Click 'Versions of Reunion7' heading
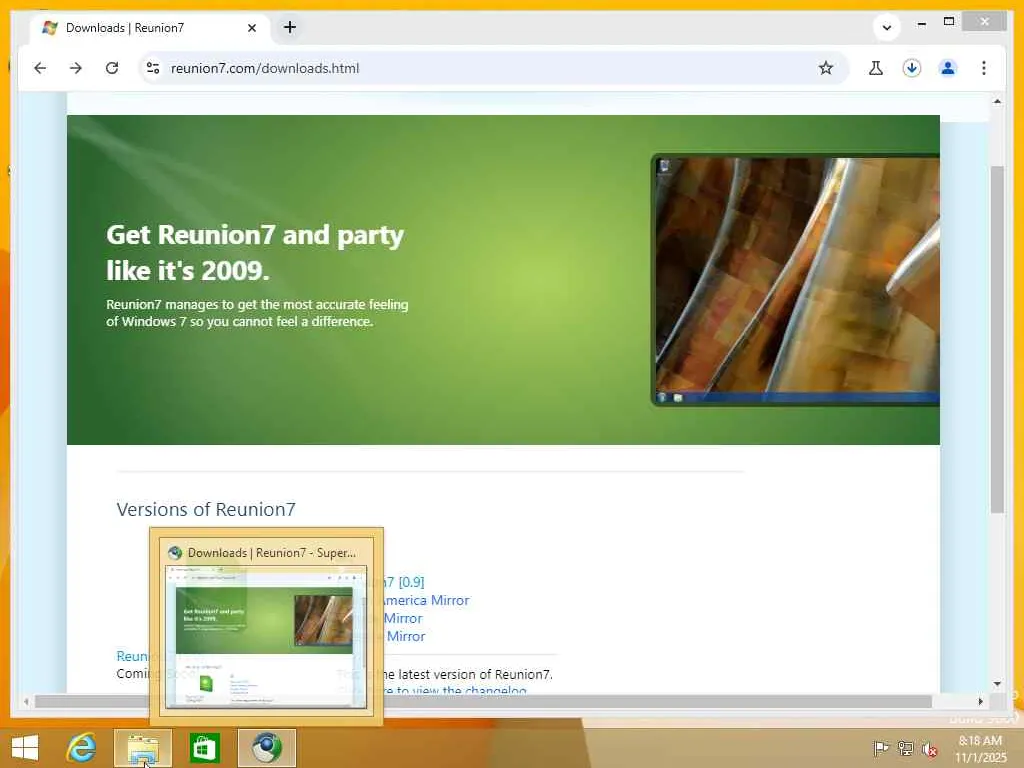1024x768 pixels. 206,509
